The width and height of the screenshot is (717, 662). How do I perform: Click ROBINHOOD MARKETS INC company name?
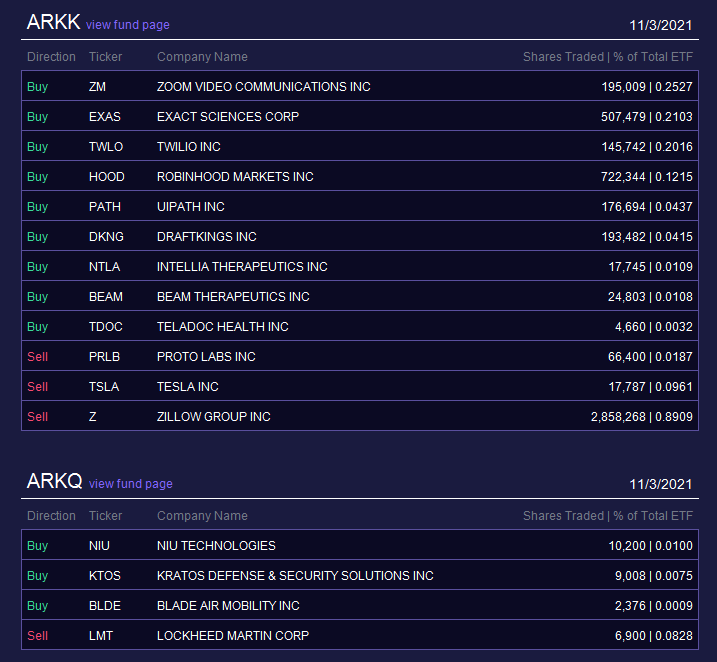[x=235, y=176]
